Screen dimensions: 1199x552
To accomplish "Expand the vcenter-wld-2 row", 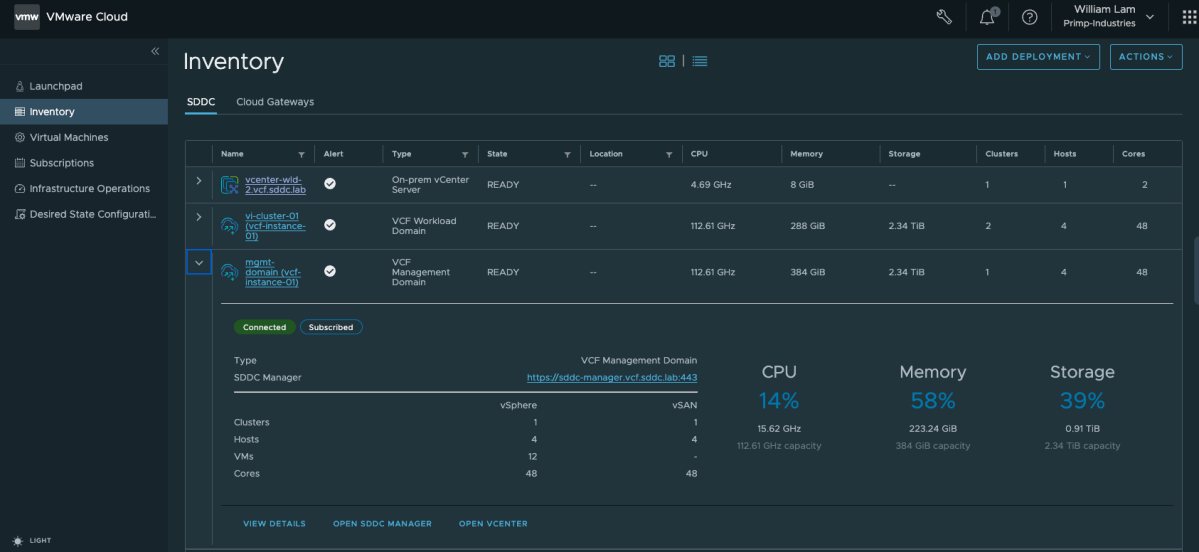I will pos(199,180).
